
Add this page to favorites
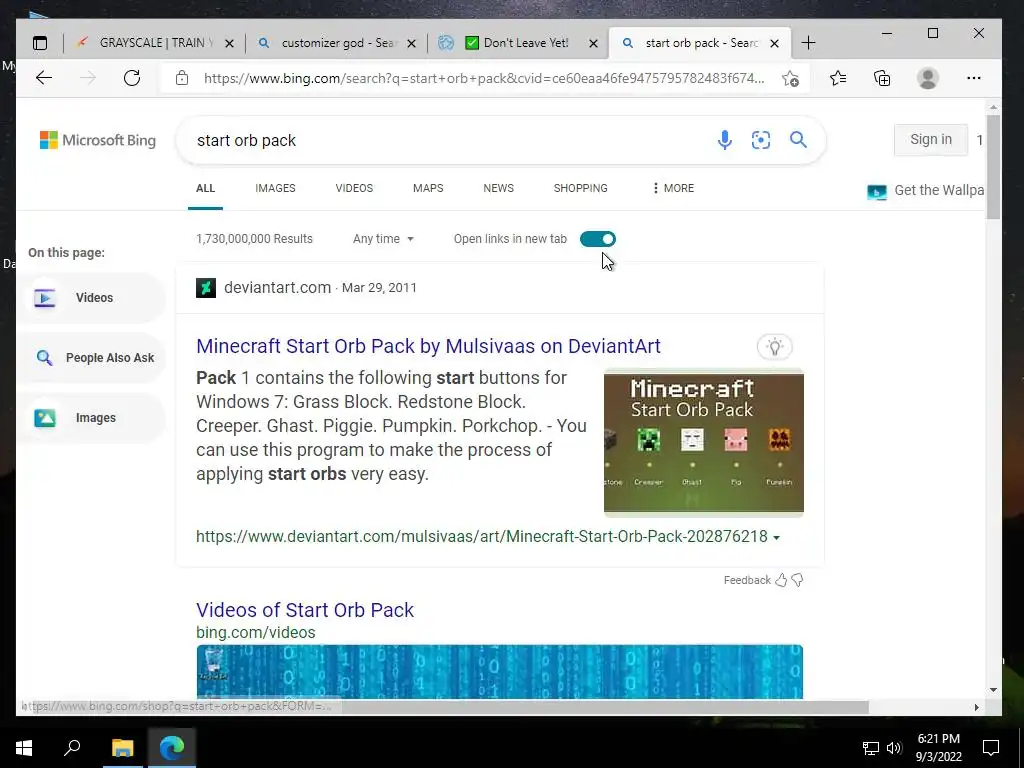pyautogui.click(x=790, y=79)
